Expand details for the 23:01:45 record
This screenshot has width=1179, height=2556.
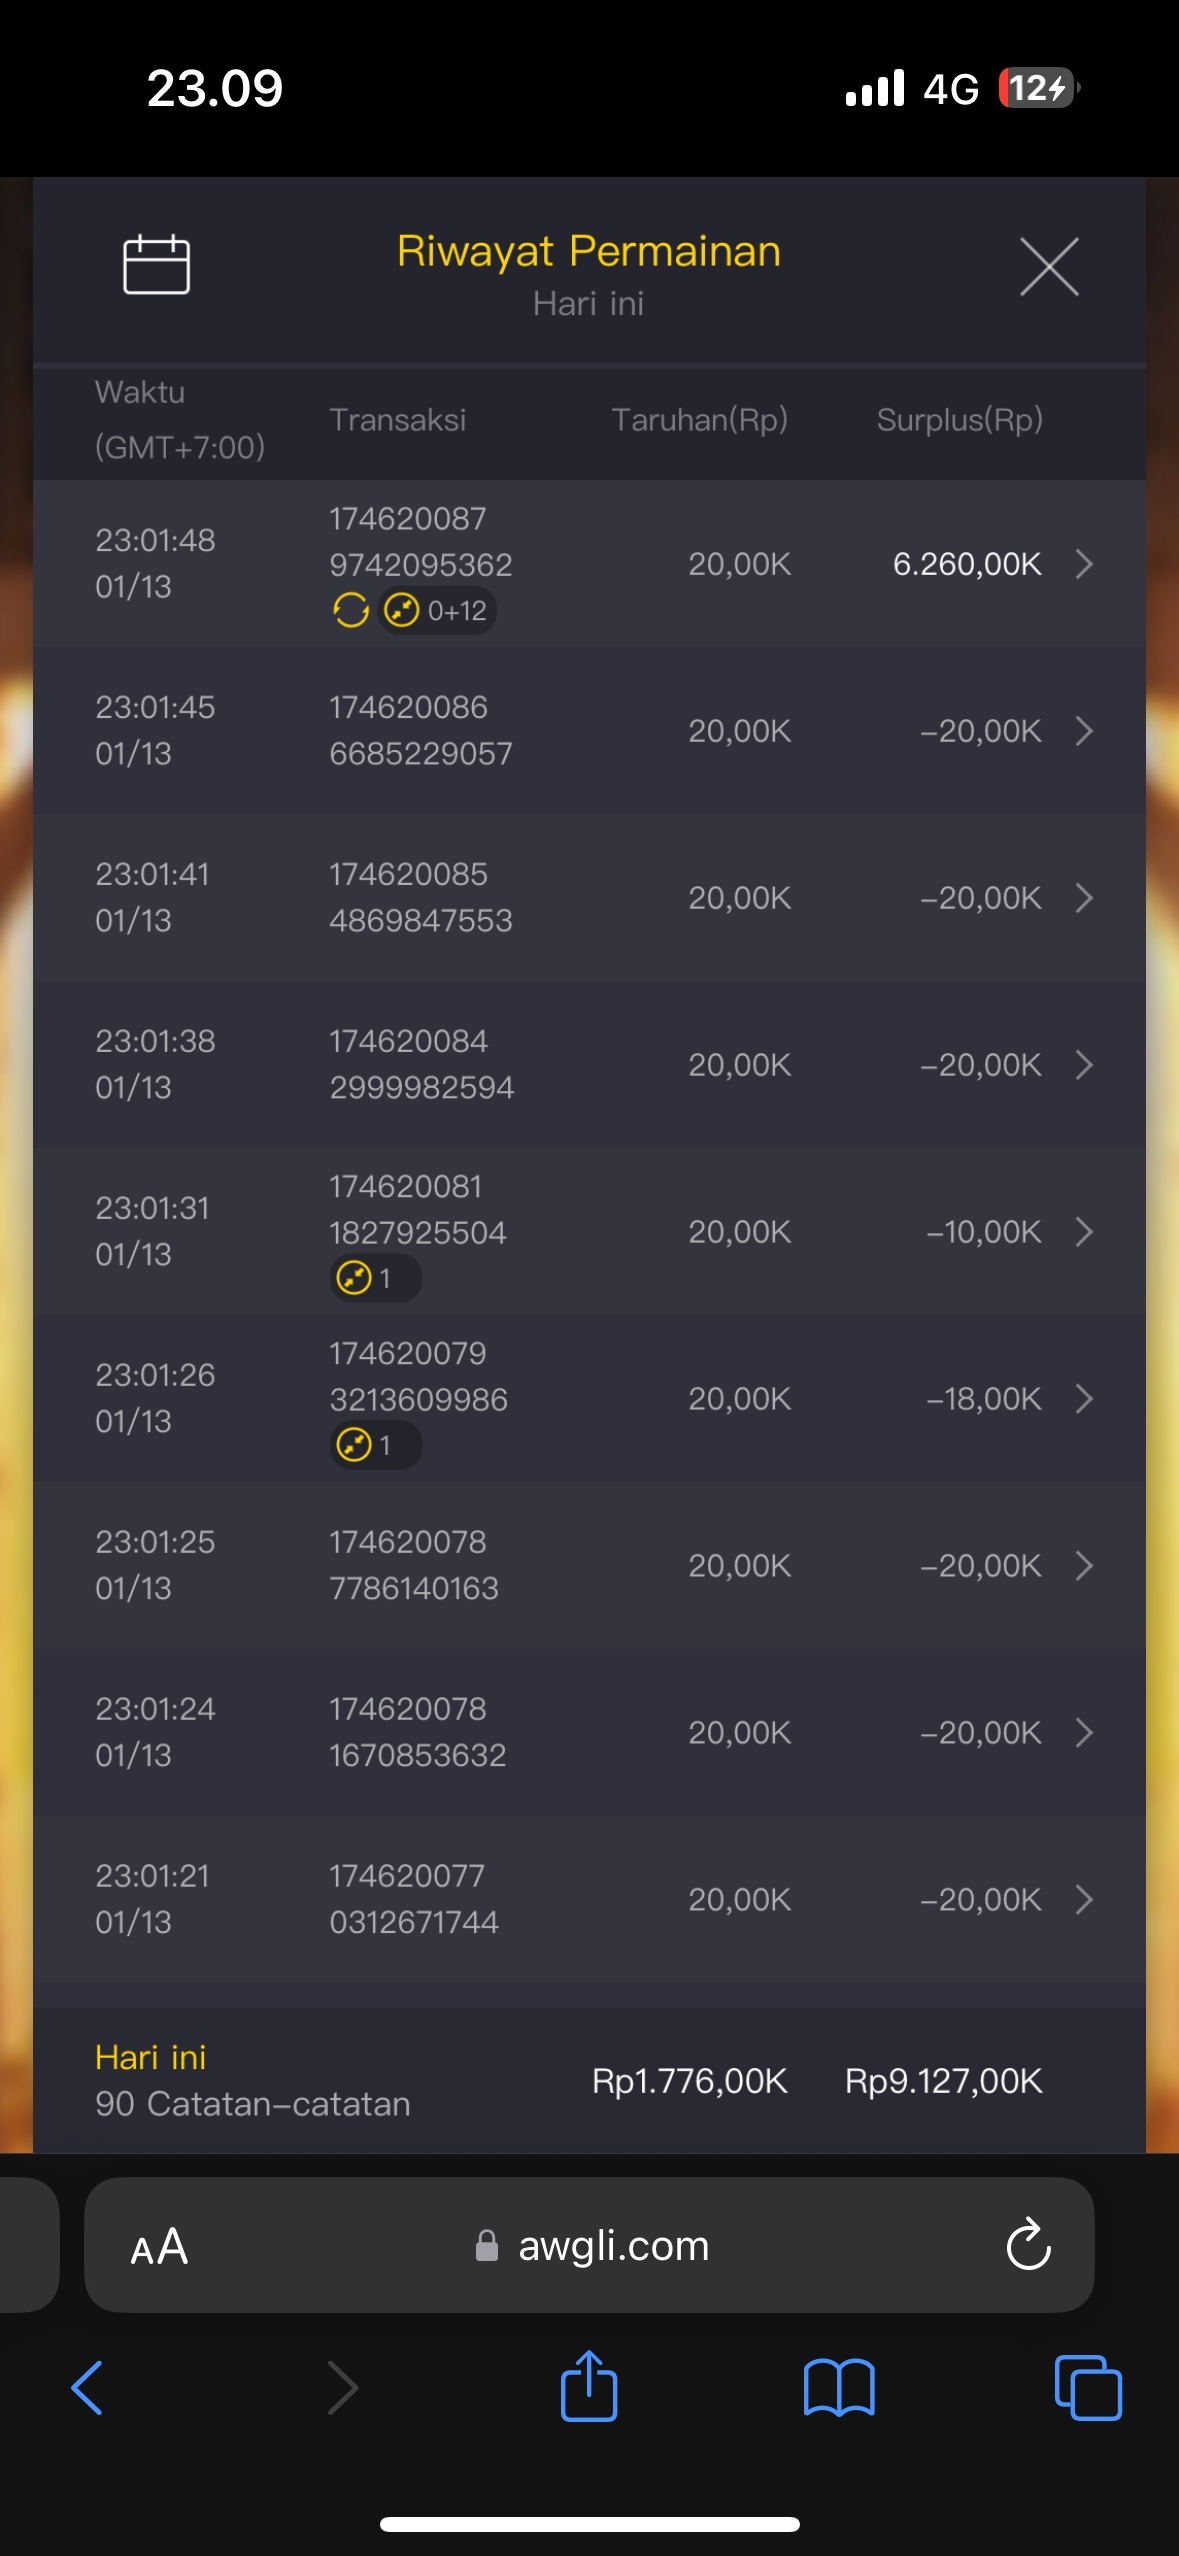tap(1084, 731)
